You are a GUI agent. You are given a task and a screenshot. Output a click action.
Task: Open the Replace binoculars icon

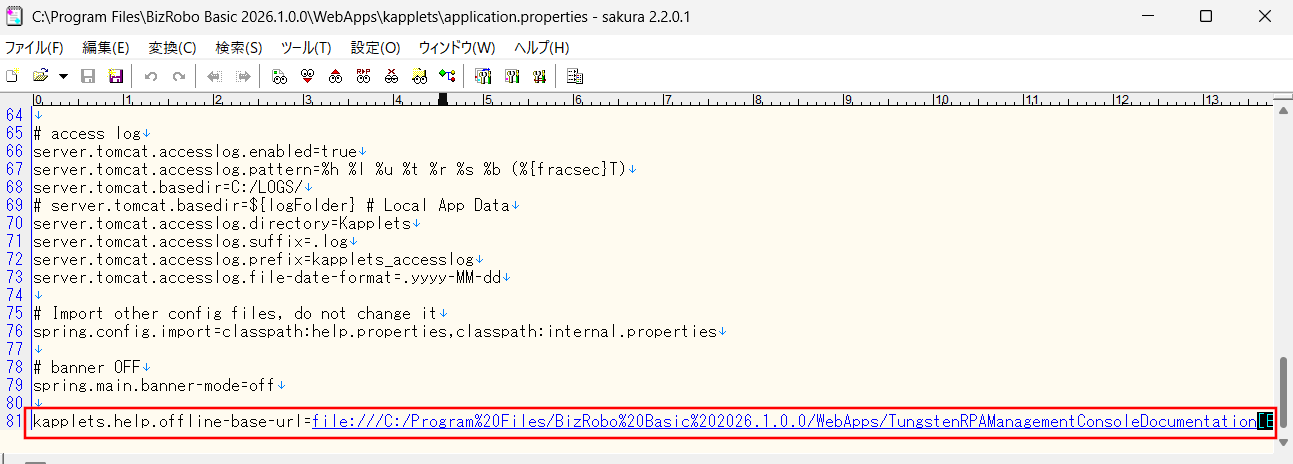click(364, 76)
